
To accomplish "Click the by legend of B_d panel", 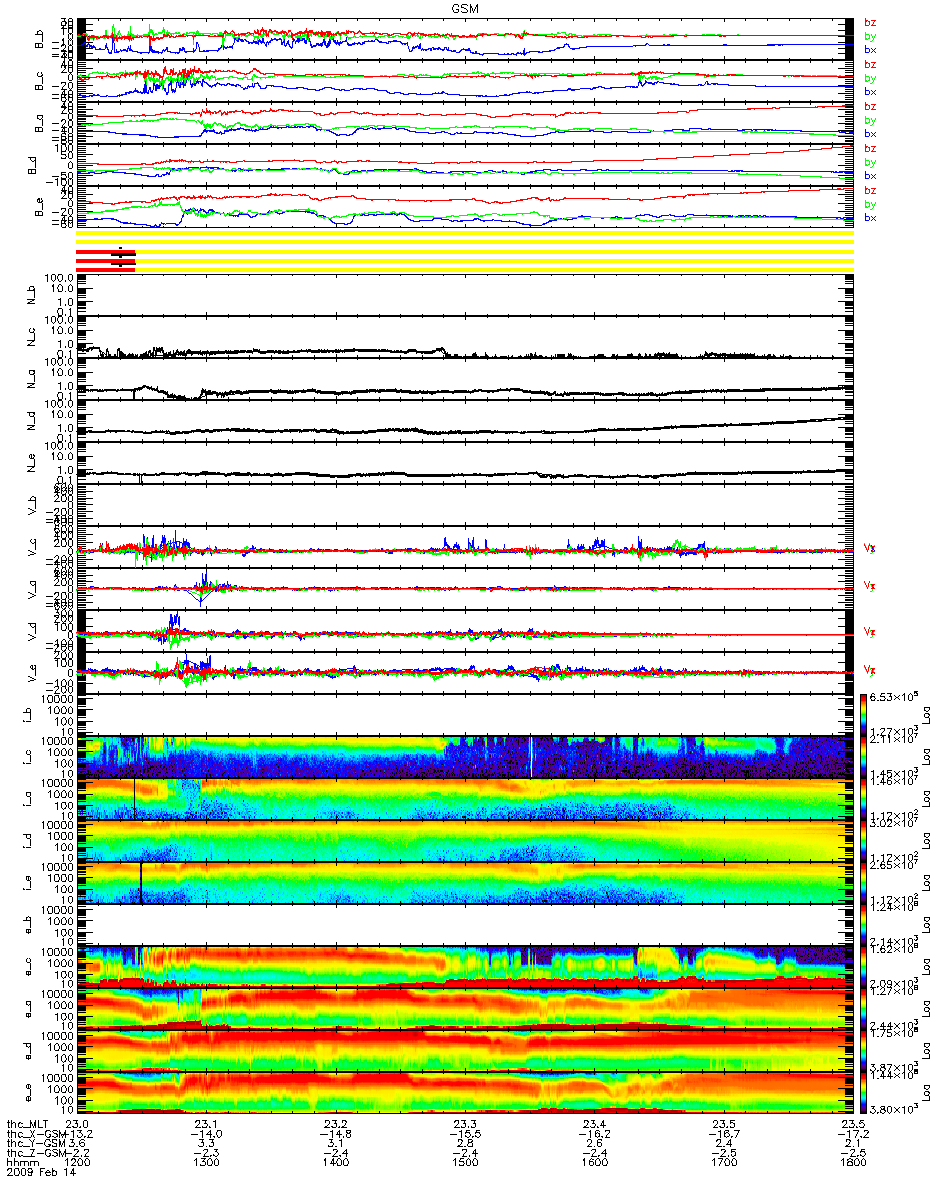I will pos(870,162).
